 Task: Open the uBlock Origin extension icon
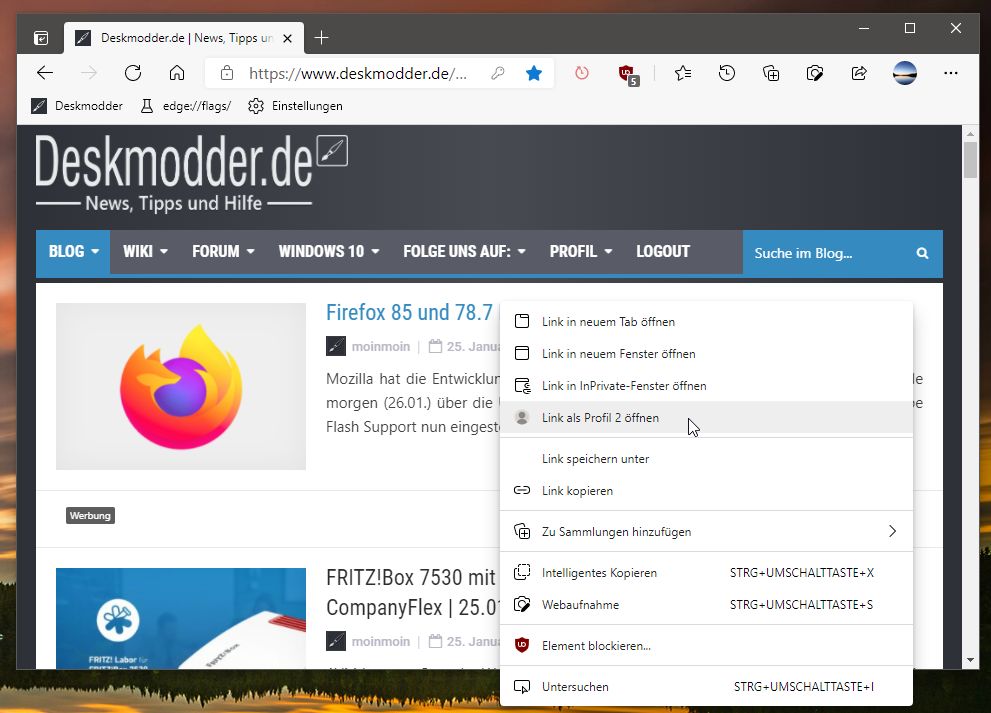coord(628,75)
